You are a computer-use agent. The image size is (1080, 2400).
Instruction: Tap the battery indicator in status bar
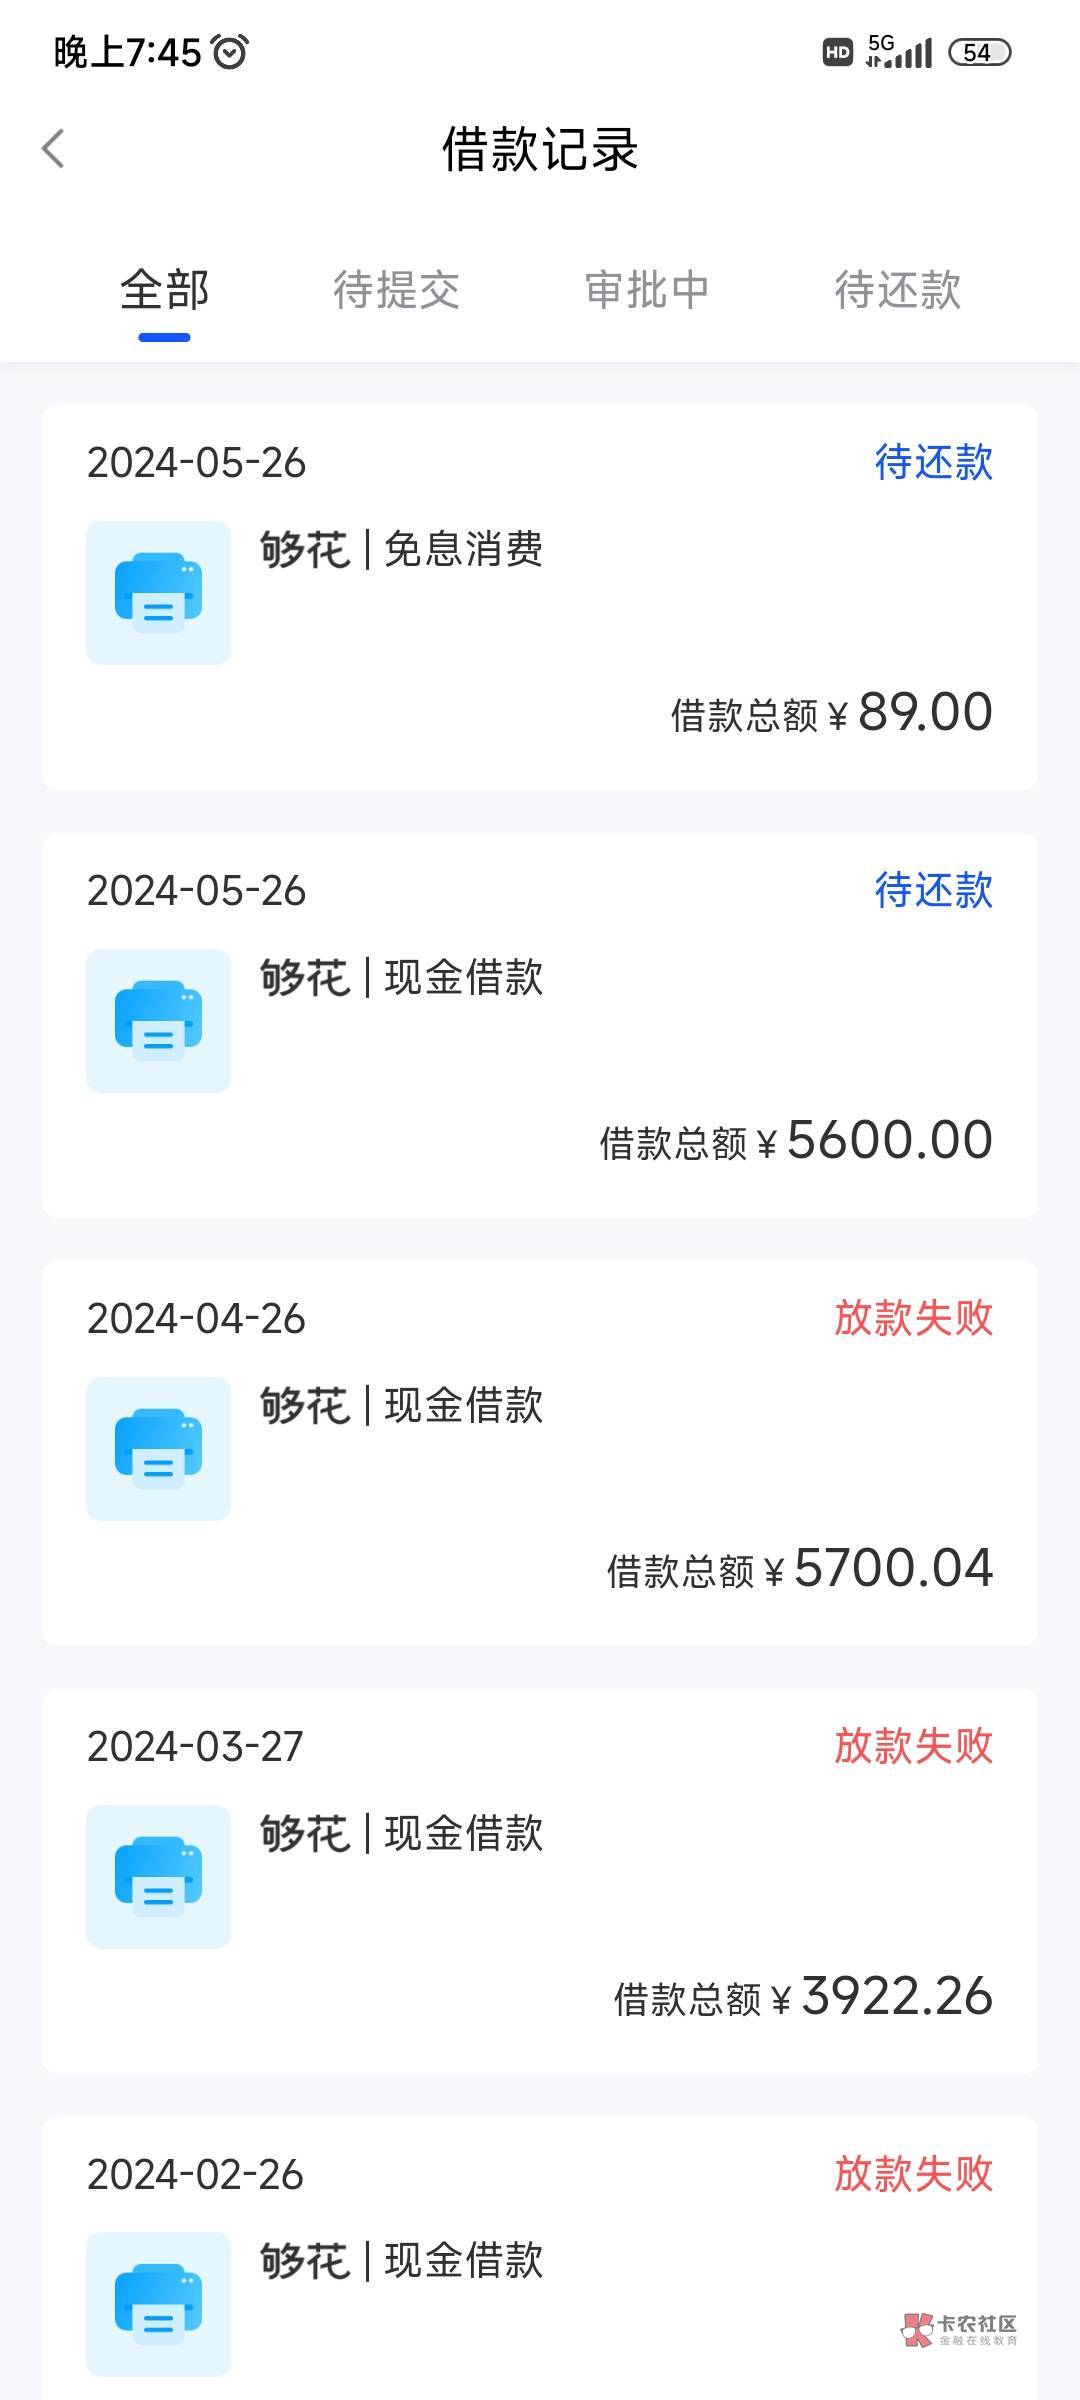click(x=979, y=52)
